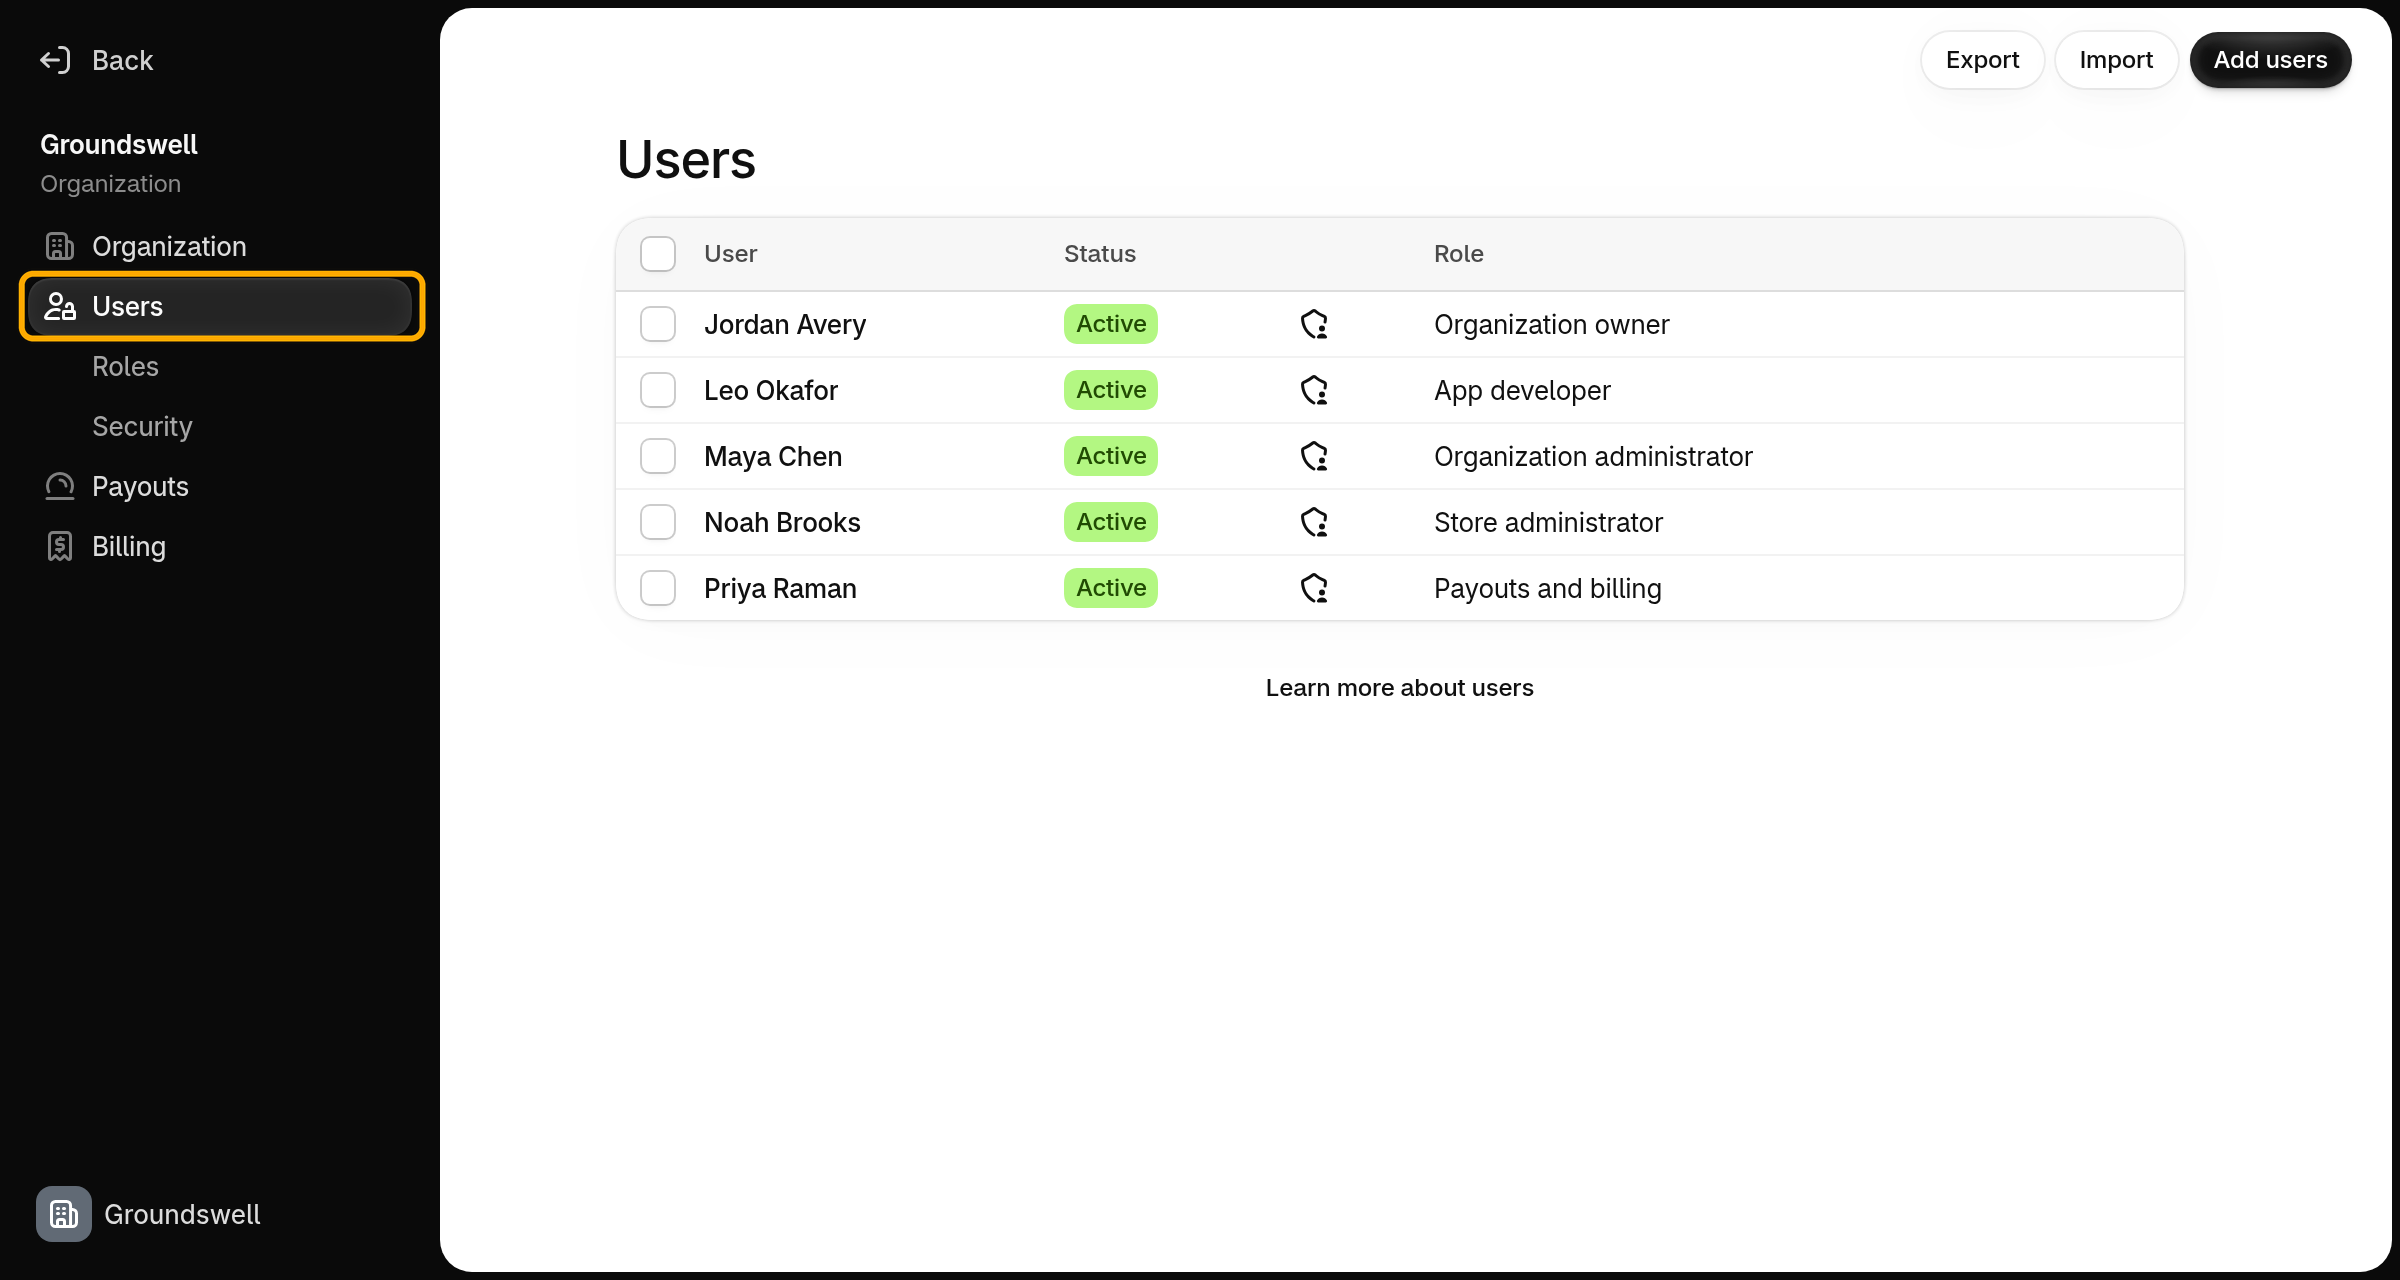Click the Organization owner role text

tap(1551, 324)
